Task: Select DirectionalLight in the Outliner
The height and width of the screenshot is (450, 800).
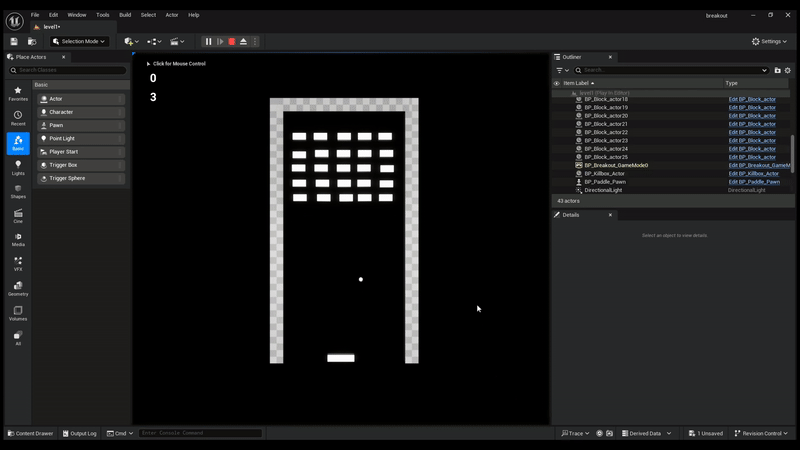Action: click(603, 190)
